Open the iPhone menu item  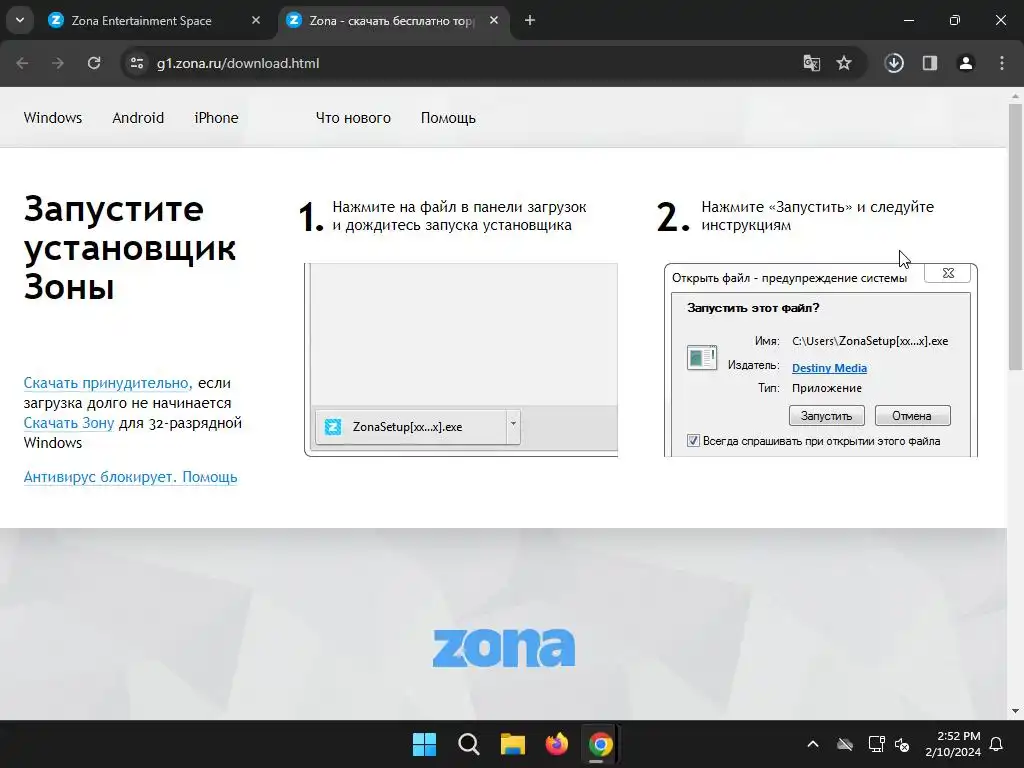(216, 118)
